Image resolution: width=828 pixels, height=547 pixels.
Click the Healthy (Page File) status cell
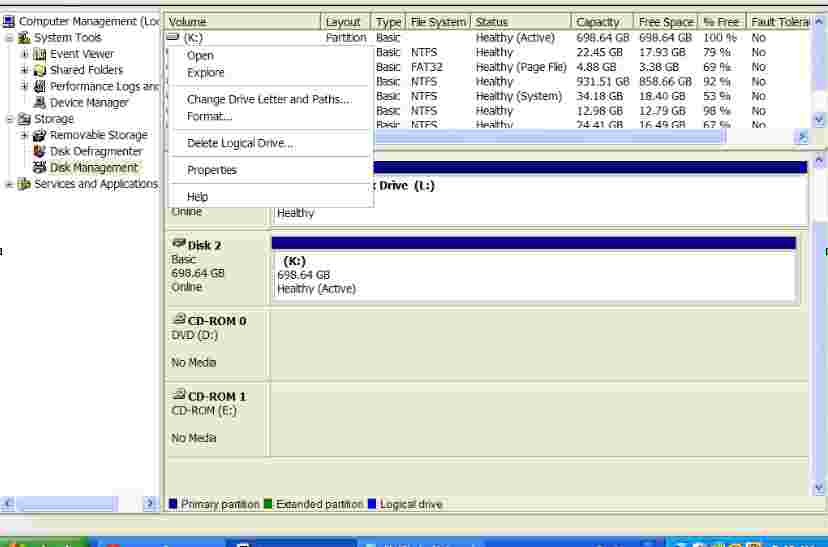click(521, 67)
